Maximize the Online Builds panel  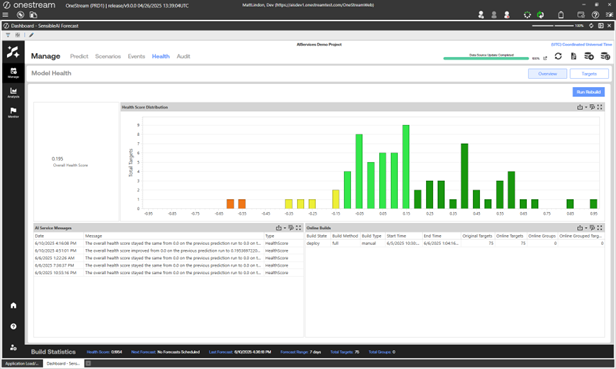click(x=600, y=228)
